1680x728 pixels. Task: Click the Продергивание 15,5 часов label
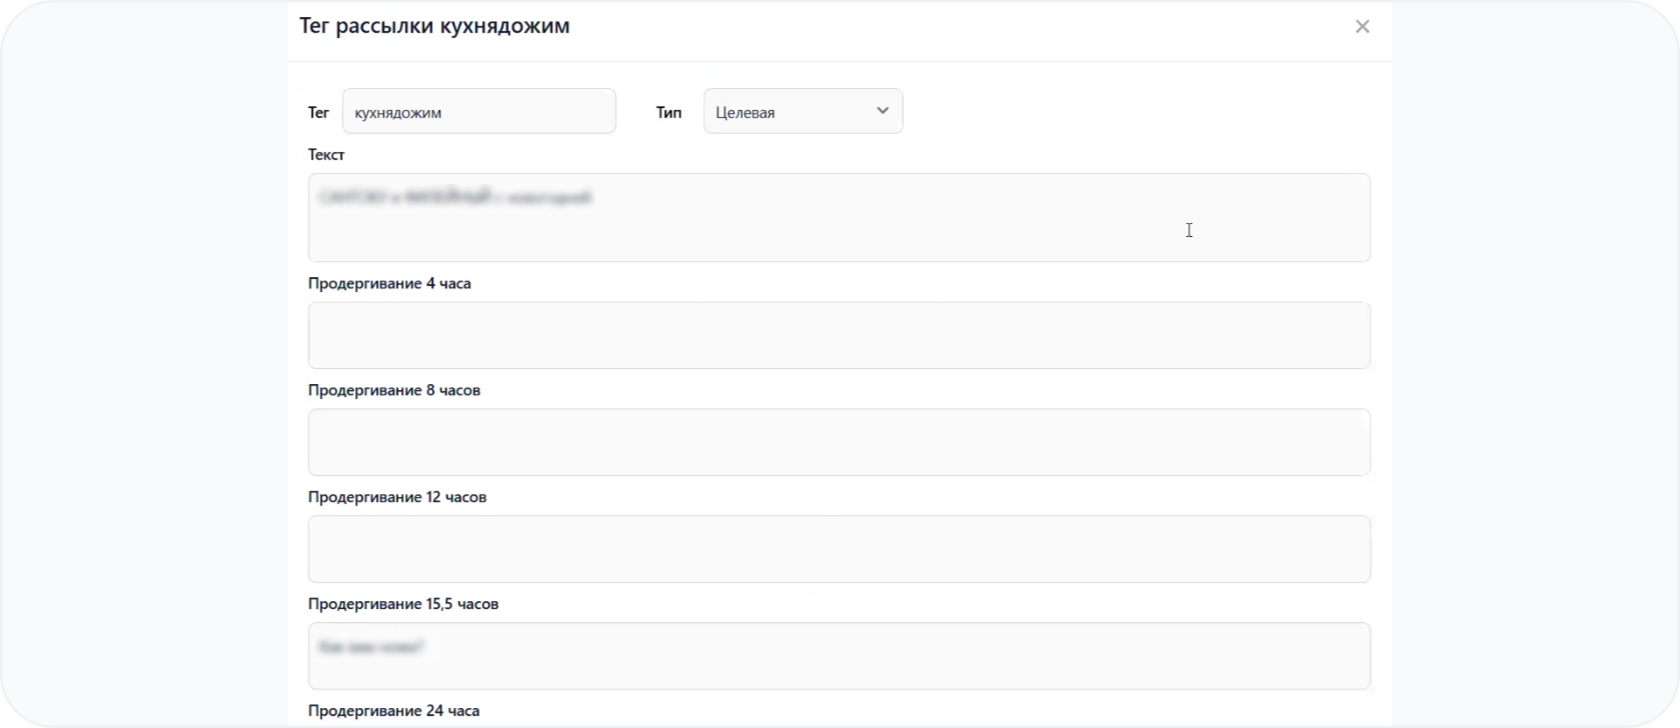pos(403,604)
